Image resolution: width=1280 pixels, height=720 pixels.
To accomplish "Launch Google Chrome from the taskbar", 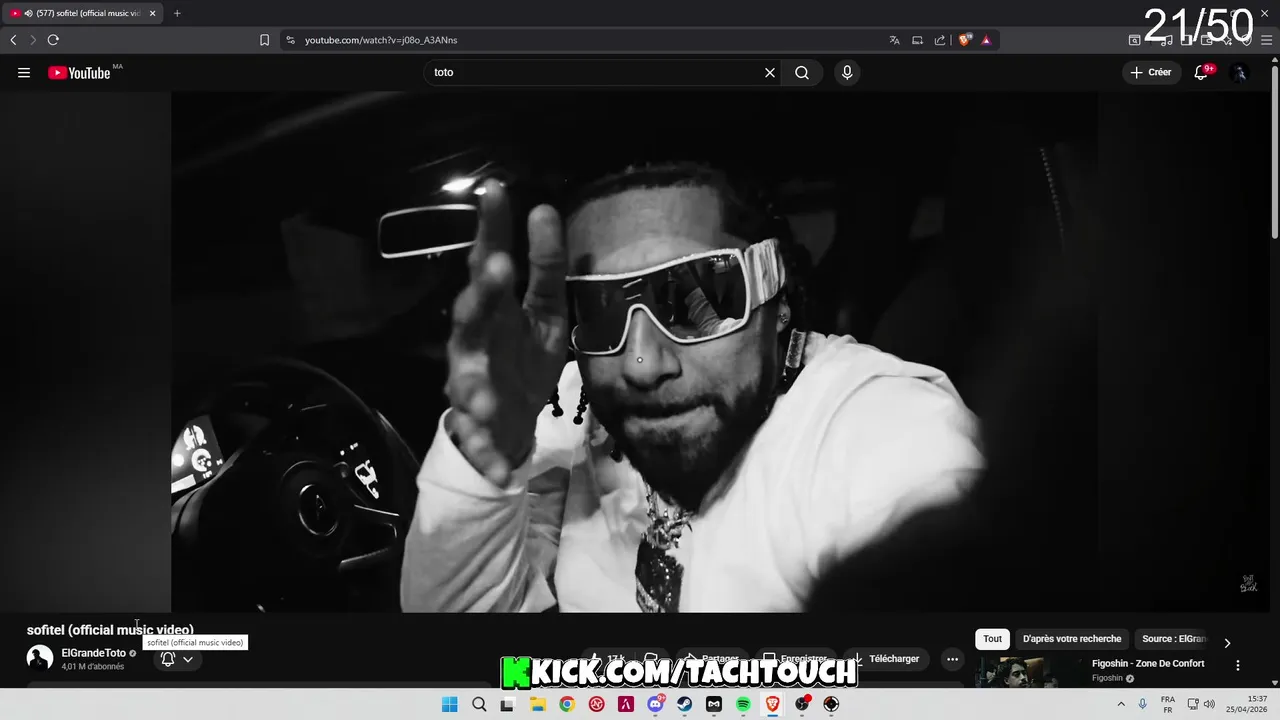I will click(567, 704).
